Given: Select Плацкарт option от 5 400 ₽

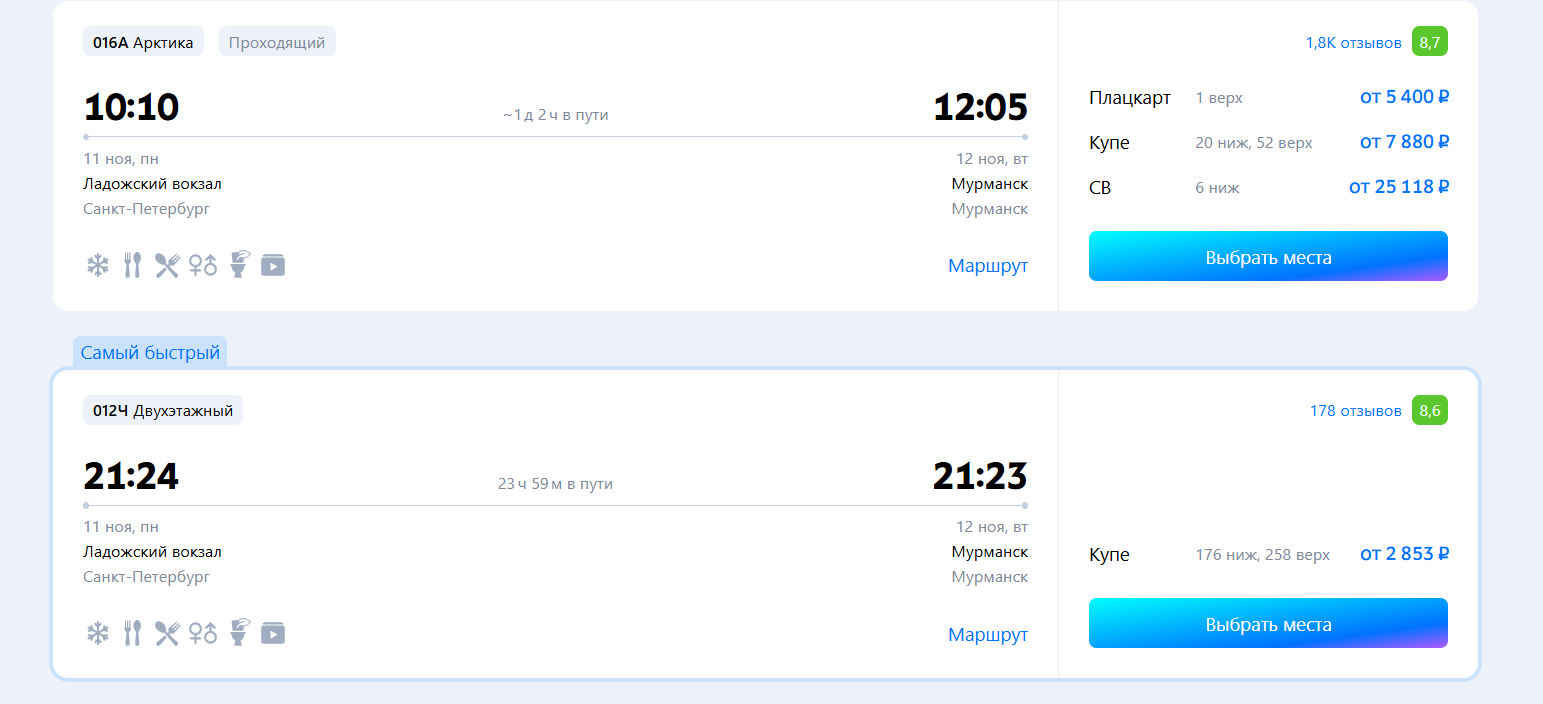Looking at the screenshot, I should pyautogui.click(x=1269, y=98).
